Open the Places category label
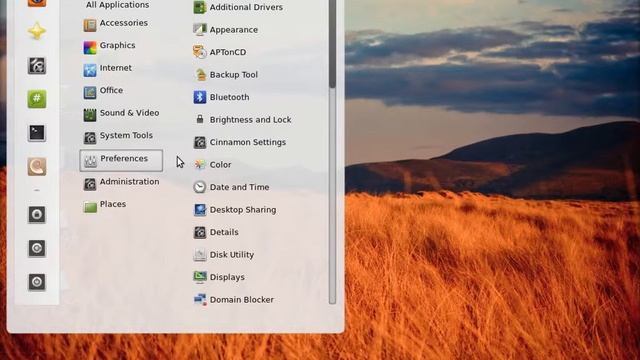 click(113, 204)
